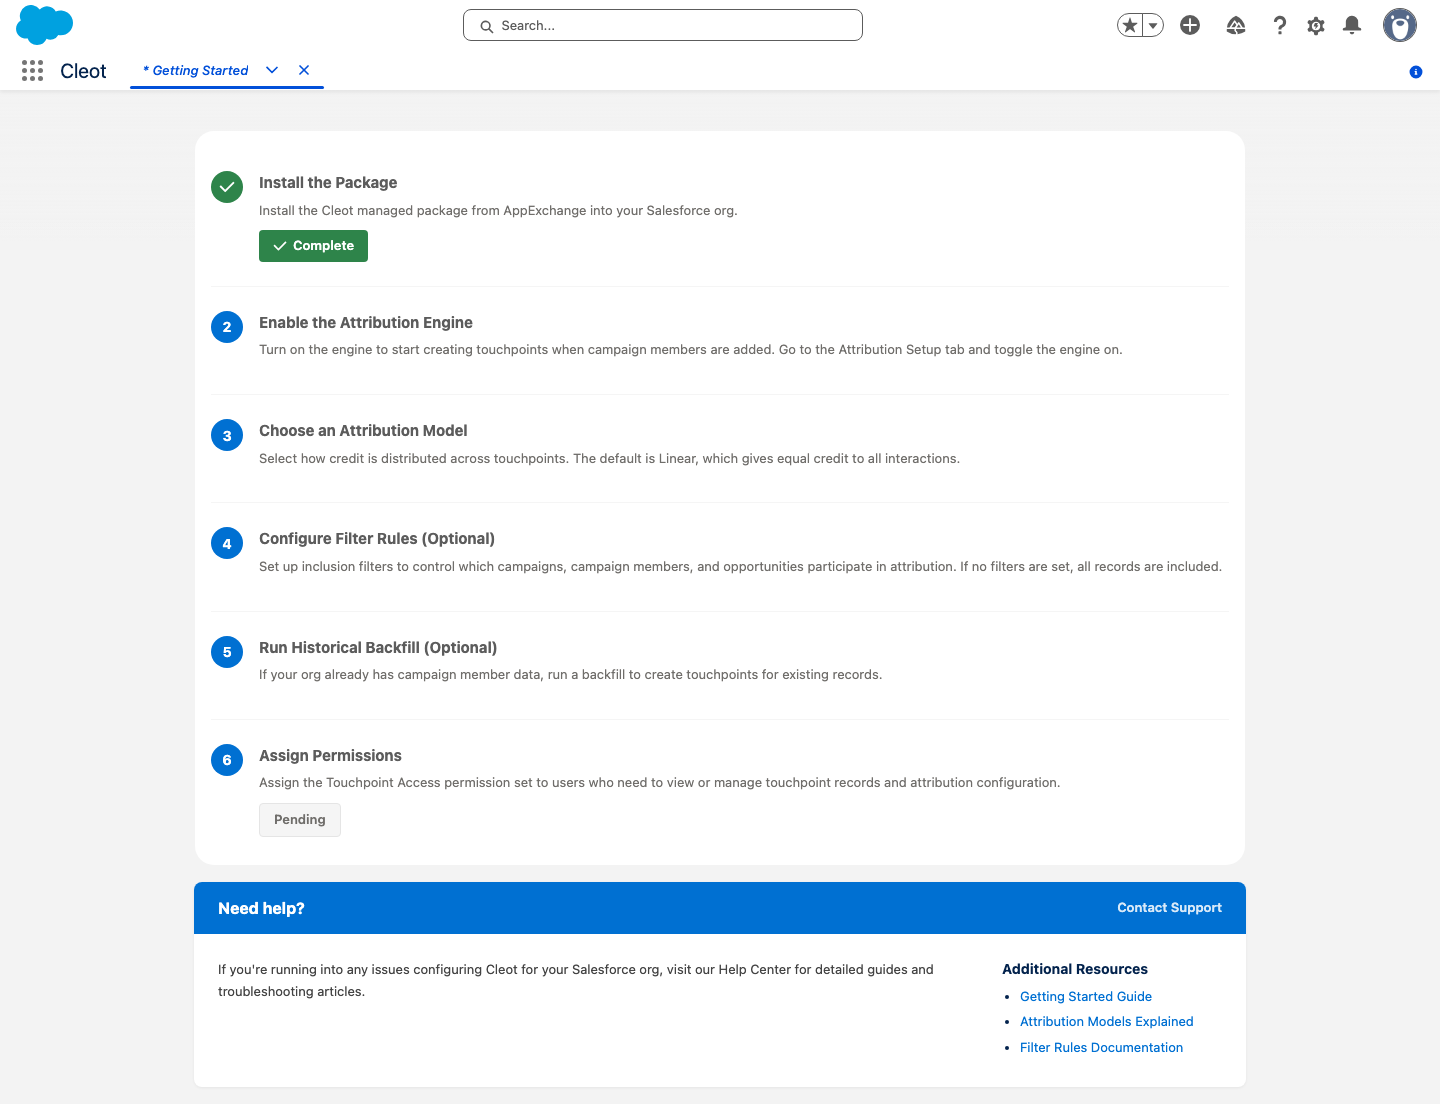Click the blue info icon at right
This screenshot has height=1104, width=1440.
tap(1416, 72)
